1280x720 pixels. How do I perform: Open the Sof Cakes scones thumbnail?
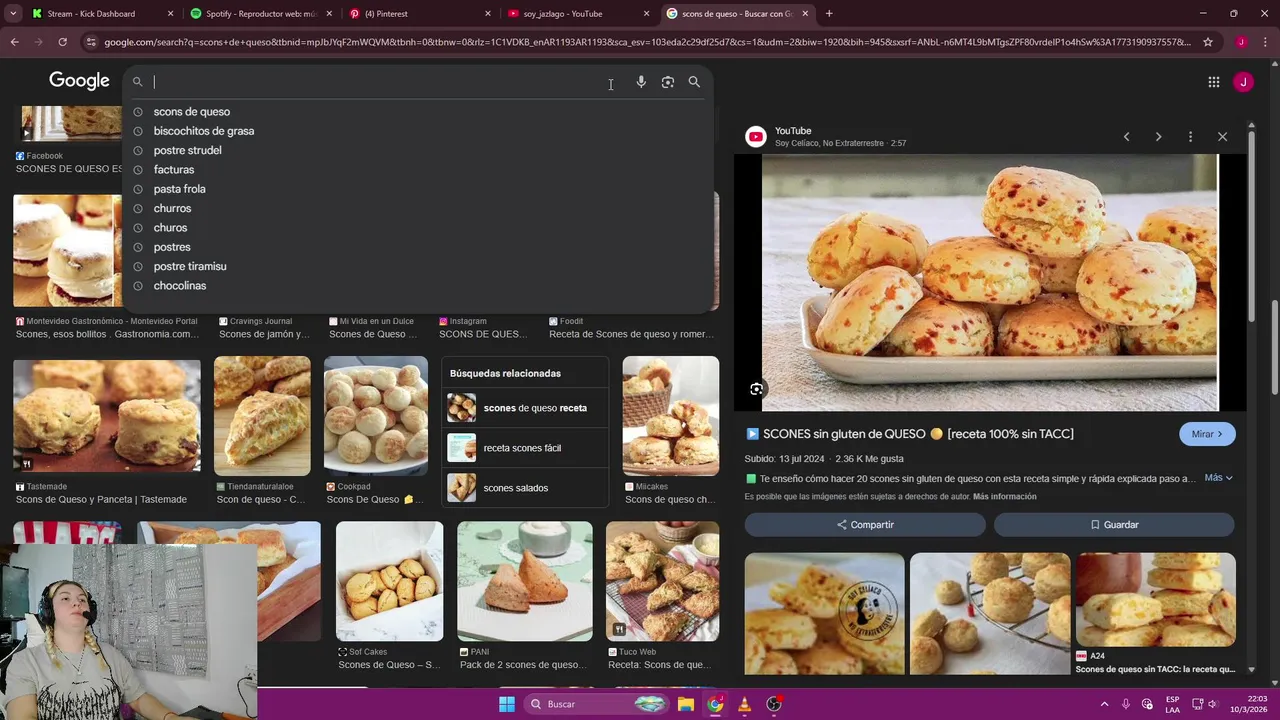click(x=389, y=581)
